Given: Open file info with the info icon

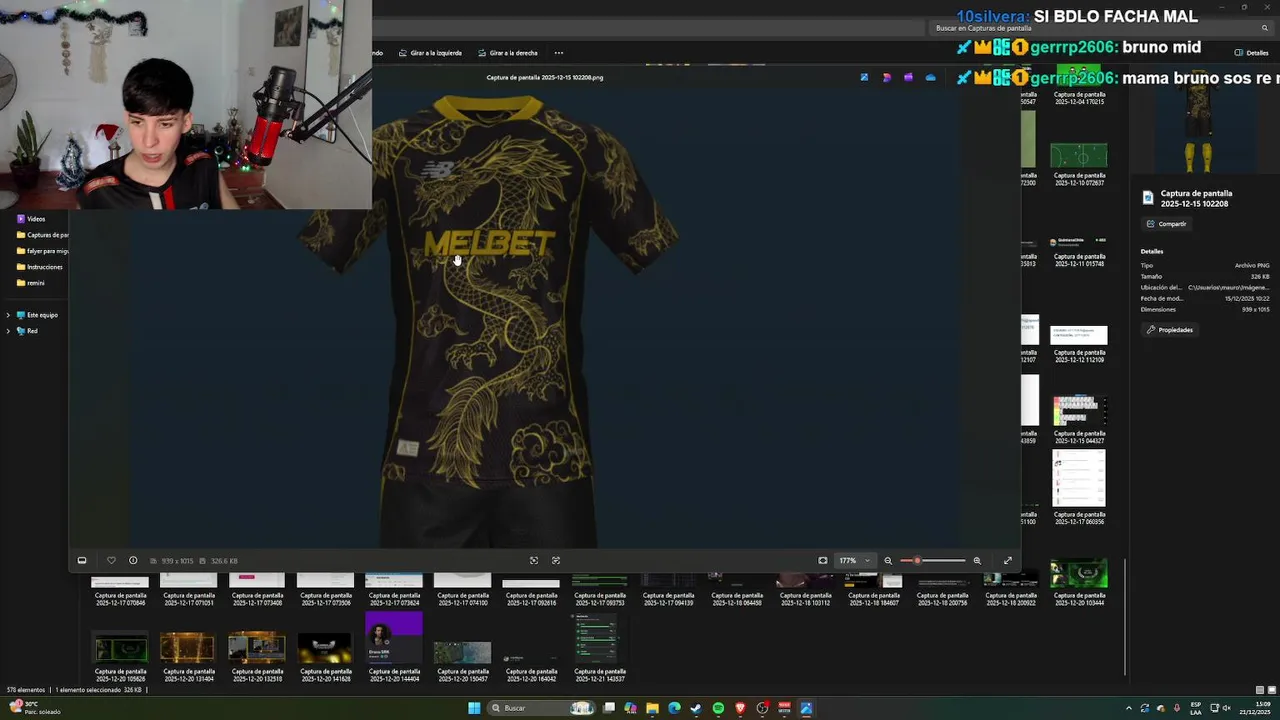Looking at the screenshot, I should (x=133, y=560).
